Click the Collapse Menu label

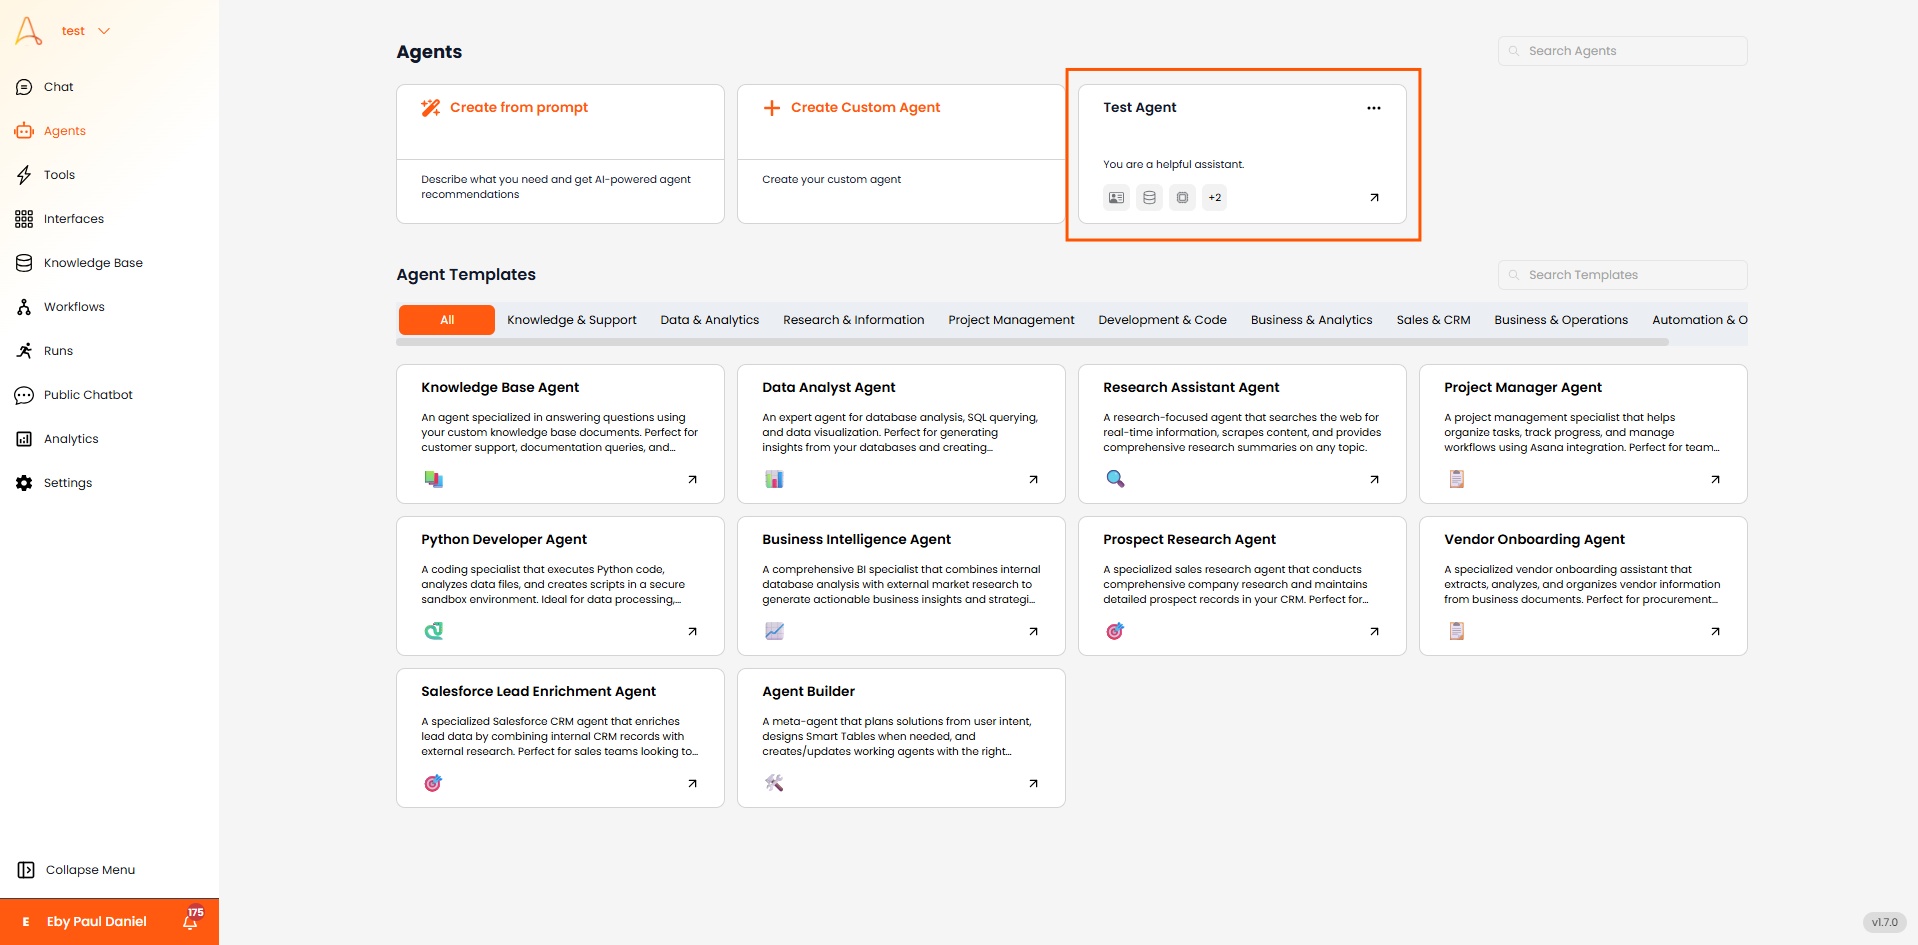(90, 870)
